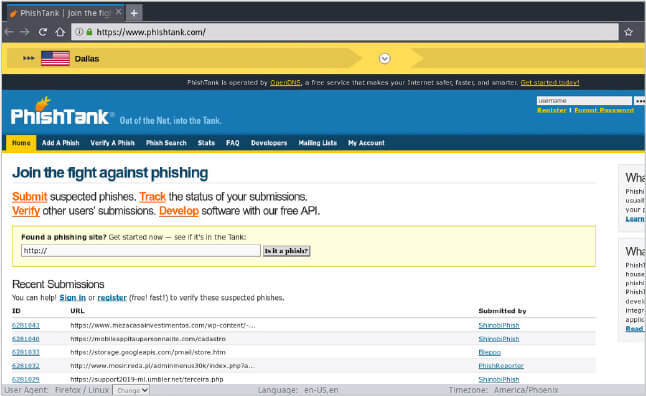This screenshot has height=396, width=646.
Task: Click the Dallas location label
Action: pos(87,59)
